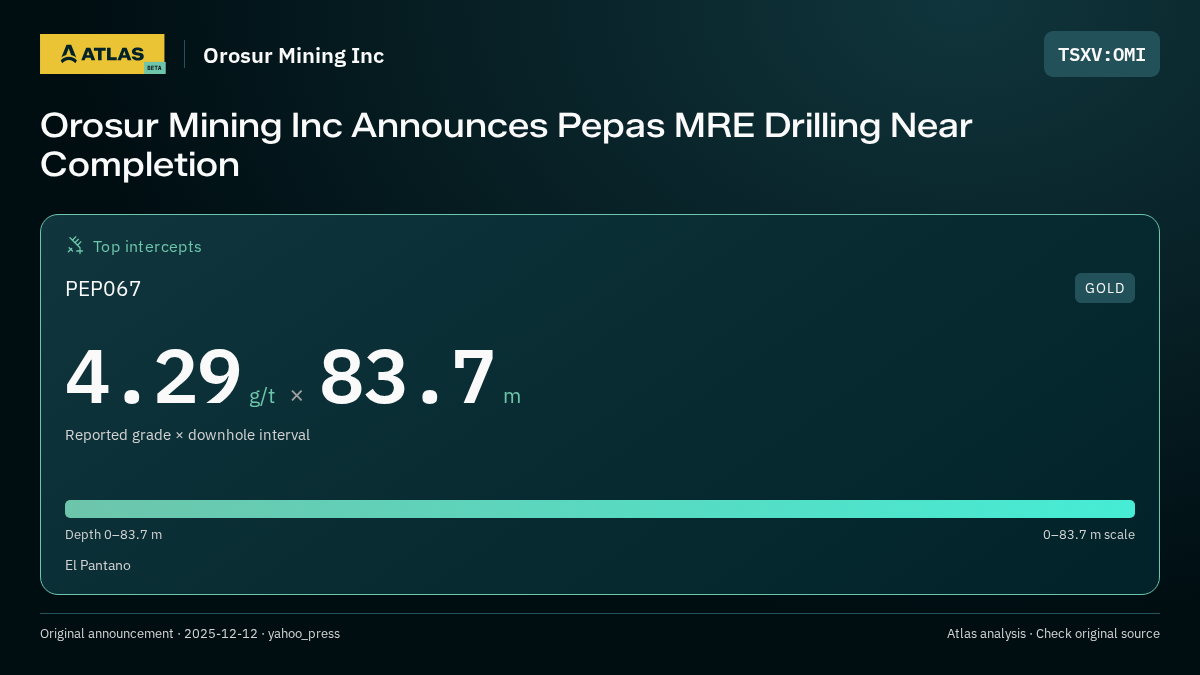The height and width of the screenshot is (675, 1200).
Task: Click the depth interval progress bar
Action: (600, 509)
